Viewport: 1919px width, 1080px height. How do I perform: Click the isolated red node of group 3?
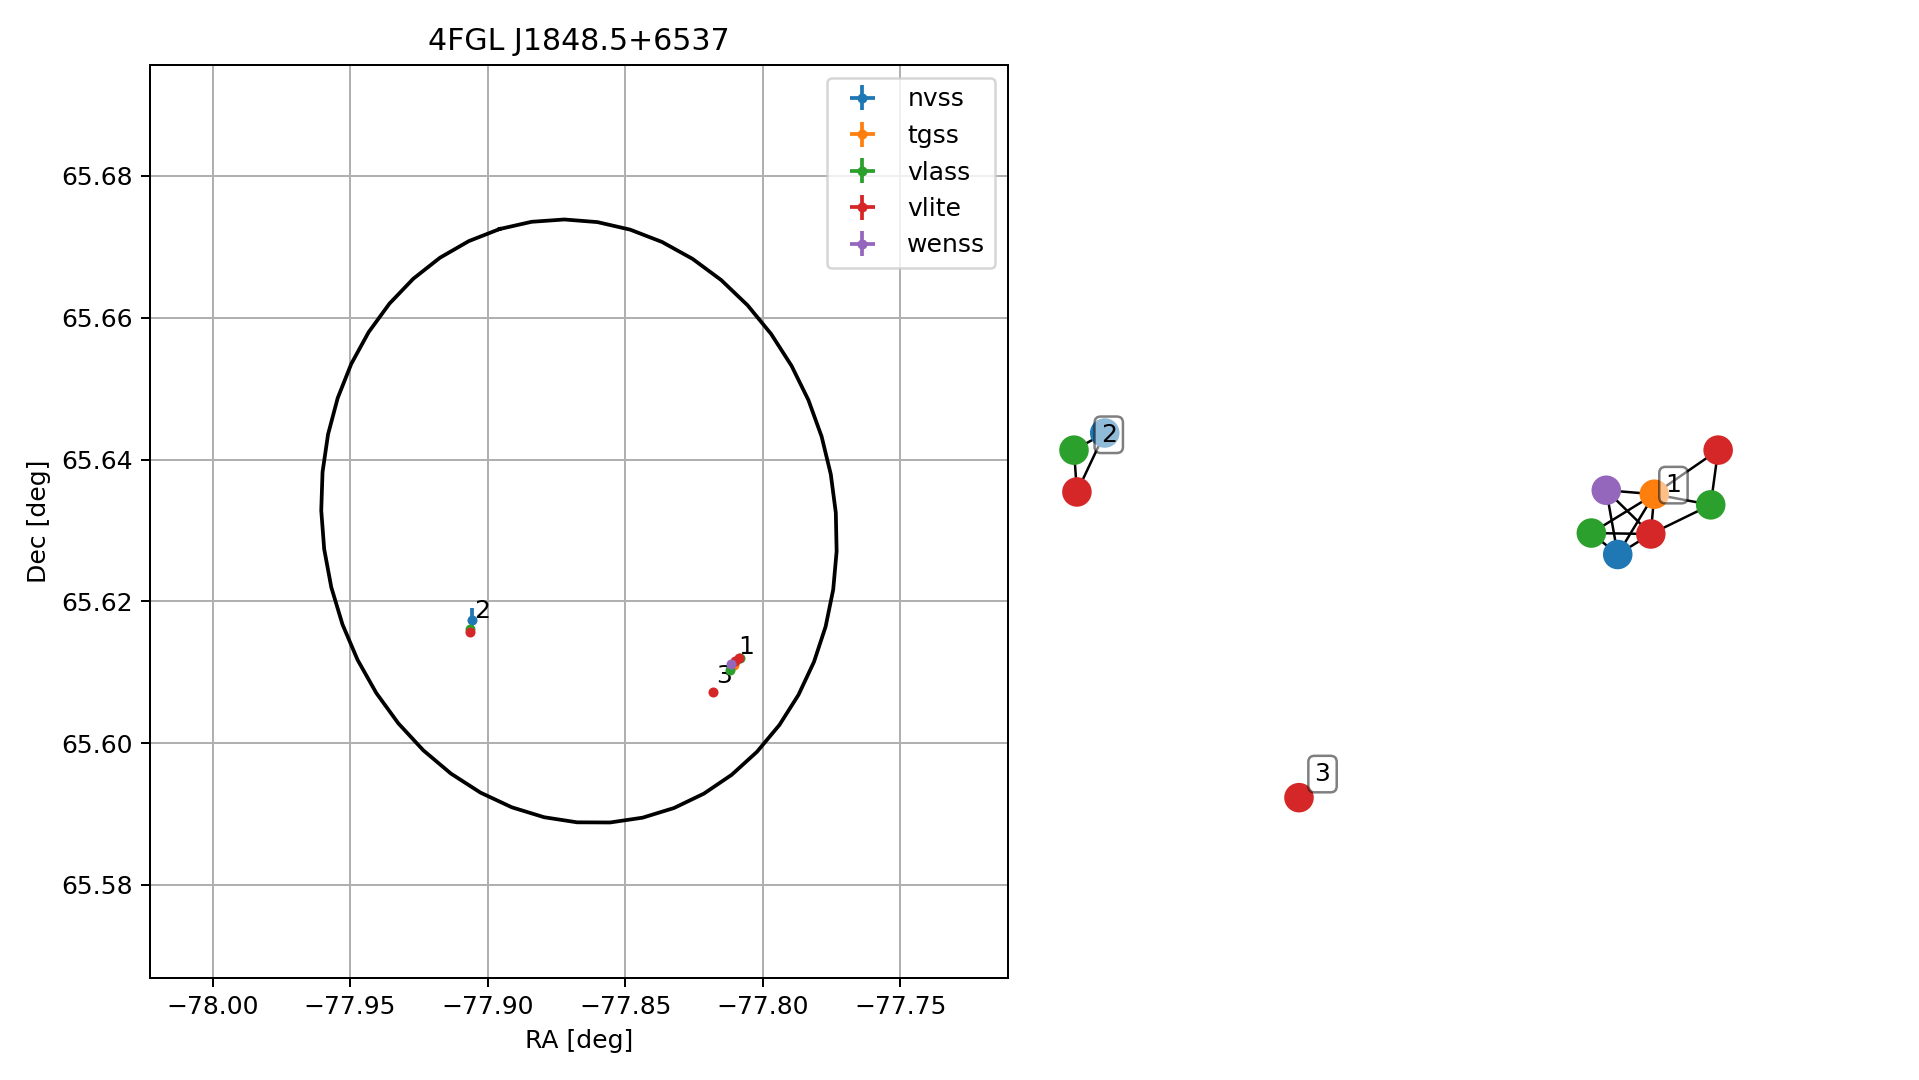1298,797
